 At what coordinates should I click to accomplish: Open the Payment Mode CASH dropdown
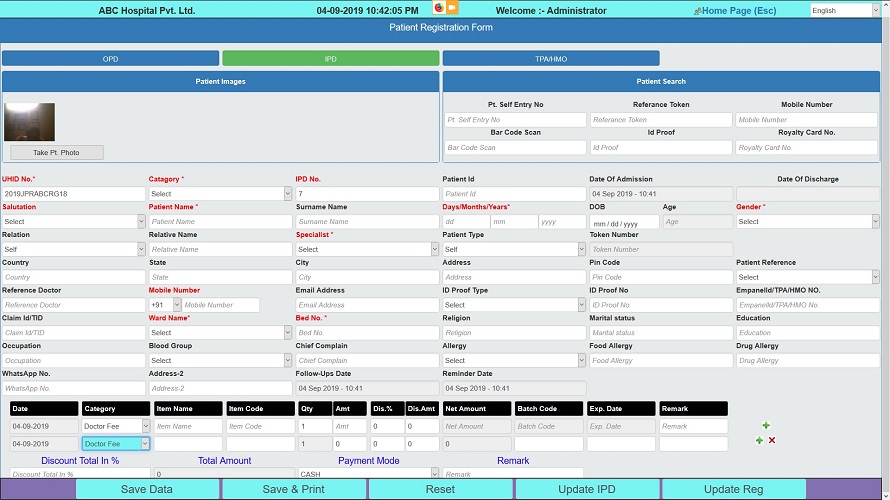tap(366, 474)
